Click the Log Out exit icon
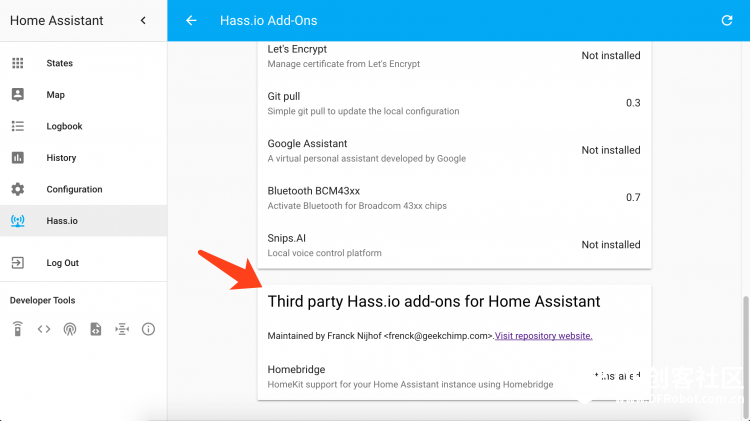This screenshot has width=750, height=421. pyautogui.click(x=18, y=263)
